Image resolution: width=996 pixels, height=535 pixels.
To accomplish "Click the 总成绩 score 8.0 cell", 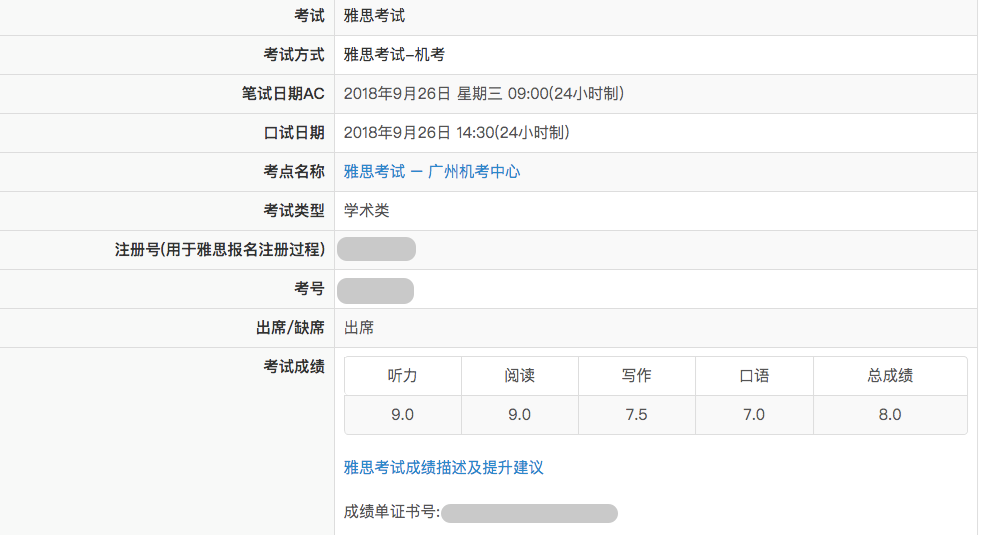I will [890, 415].
